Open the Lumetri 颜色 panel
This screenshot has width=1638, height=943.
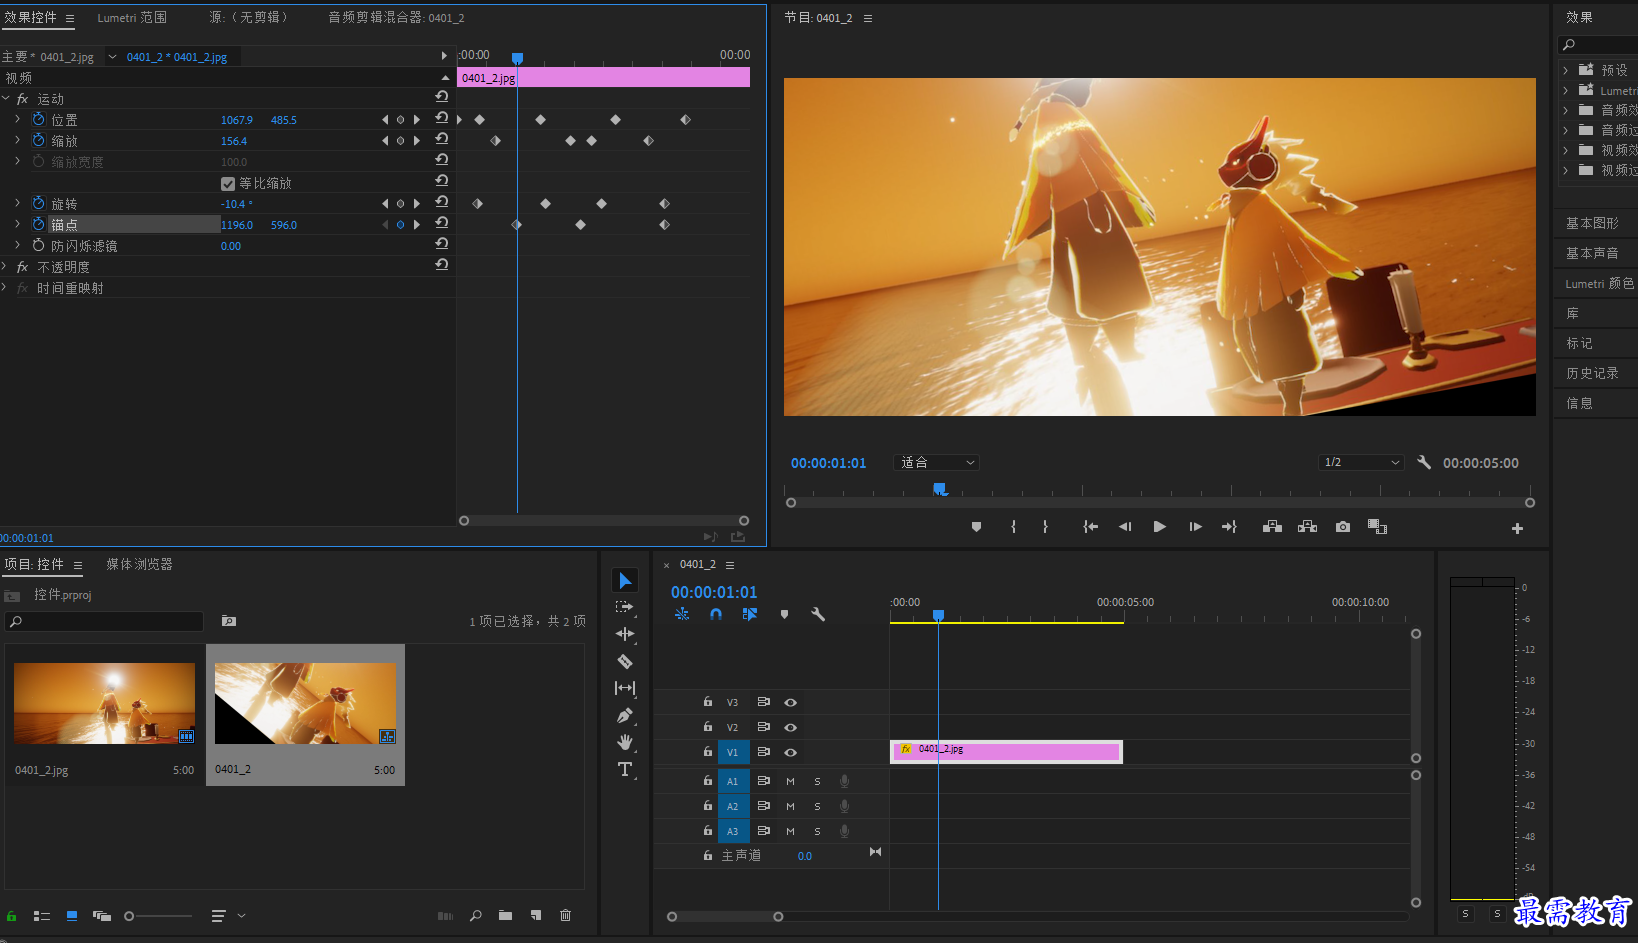click(1600, 283)
